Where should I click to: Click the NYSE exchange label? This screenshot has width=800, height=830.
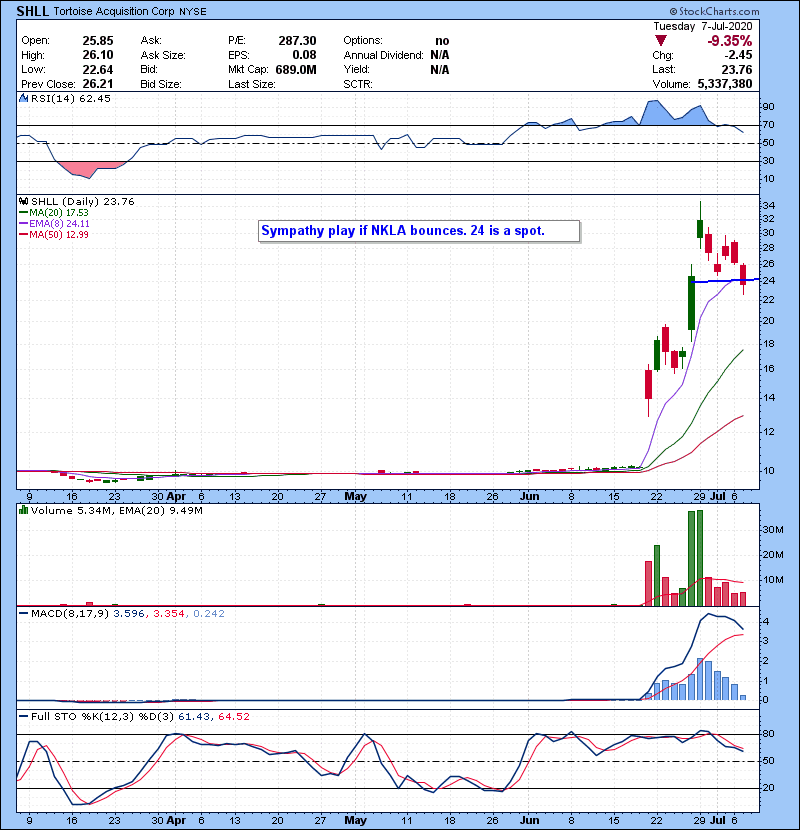click(193, 11)
